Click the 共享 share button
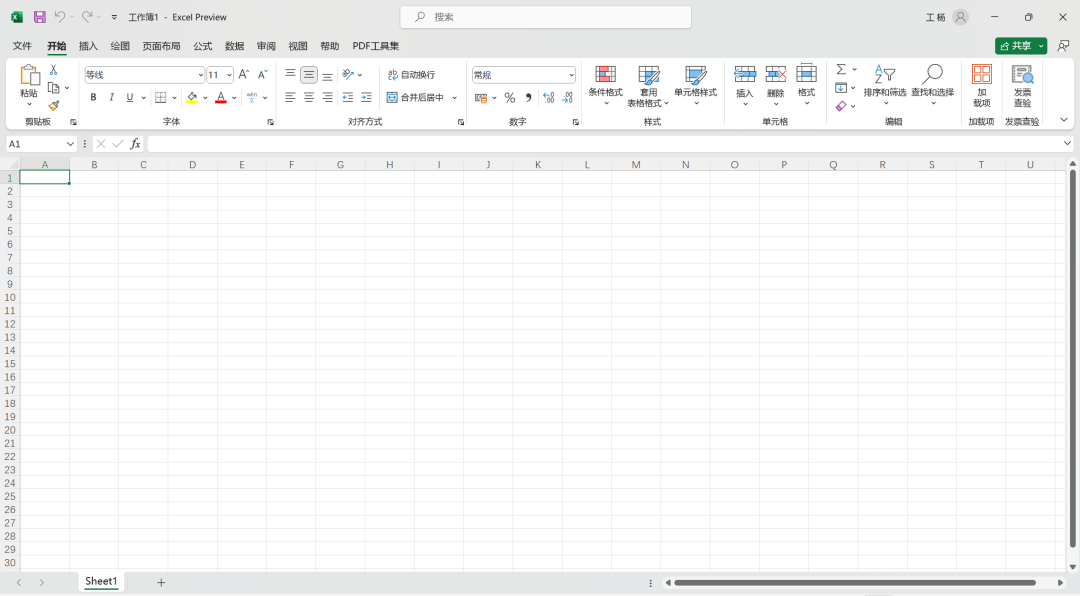The height and width of the screenshot is (596, 1080). point(1015,45)
